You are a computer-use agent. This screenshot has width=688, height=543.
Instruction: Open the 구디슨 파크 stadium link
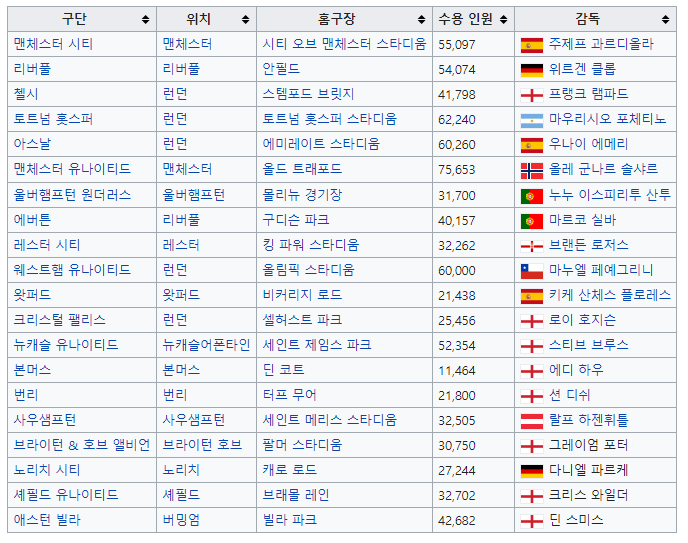click(296, 219)
